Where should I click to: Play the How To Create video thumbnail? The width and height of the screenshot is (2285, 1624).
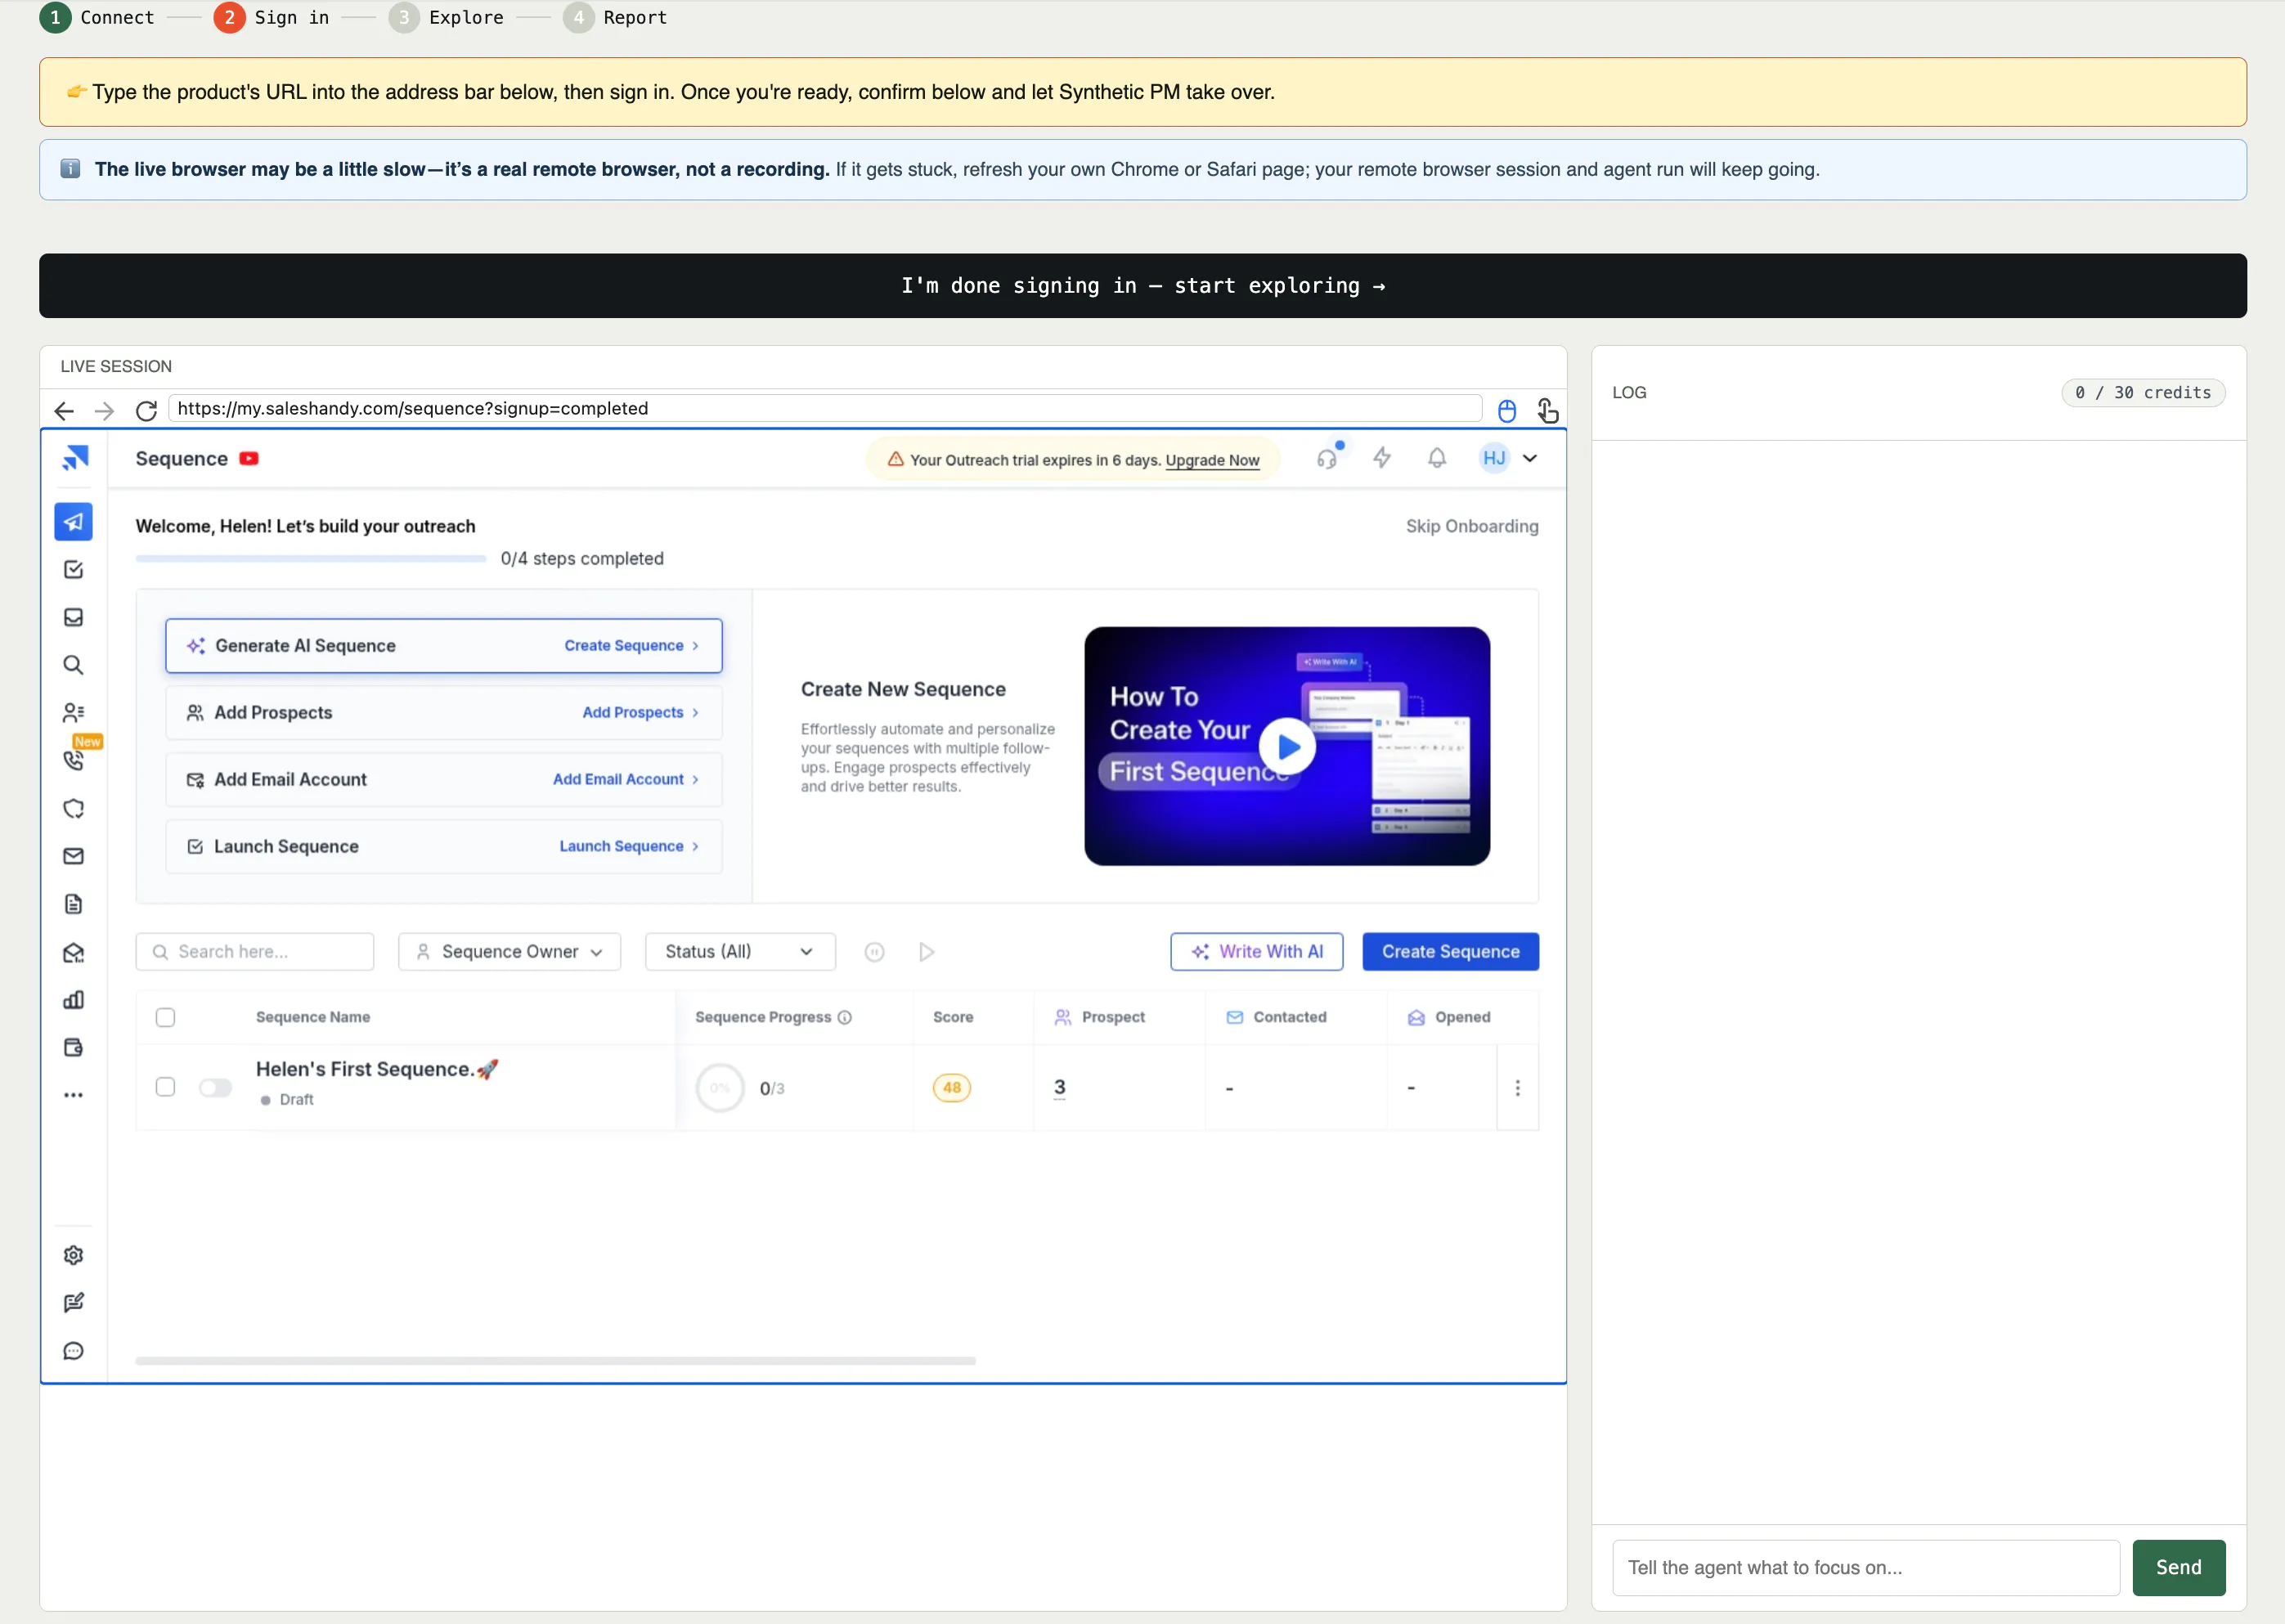point(1287,747)
